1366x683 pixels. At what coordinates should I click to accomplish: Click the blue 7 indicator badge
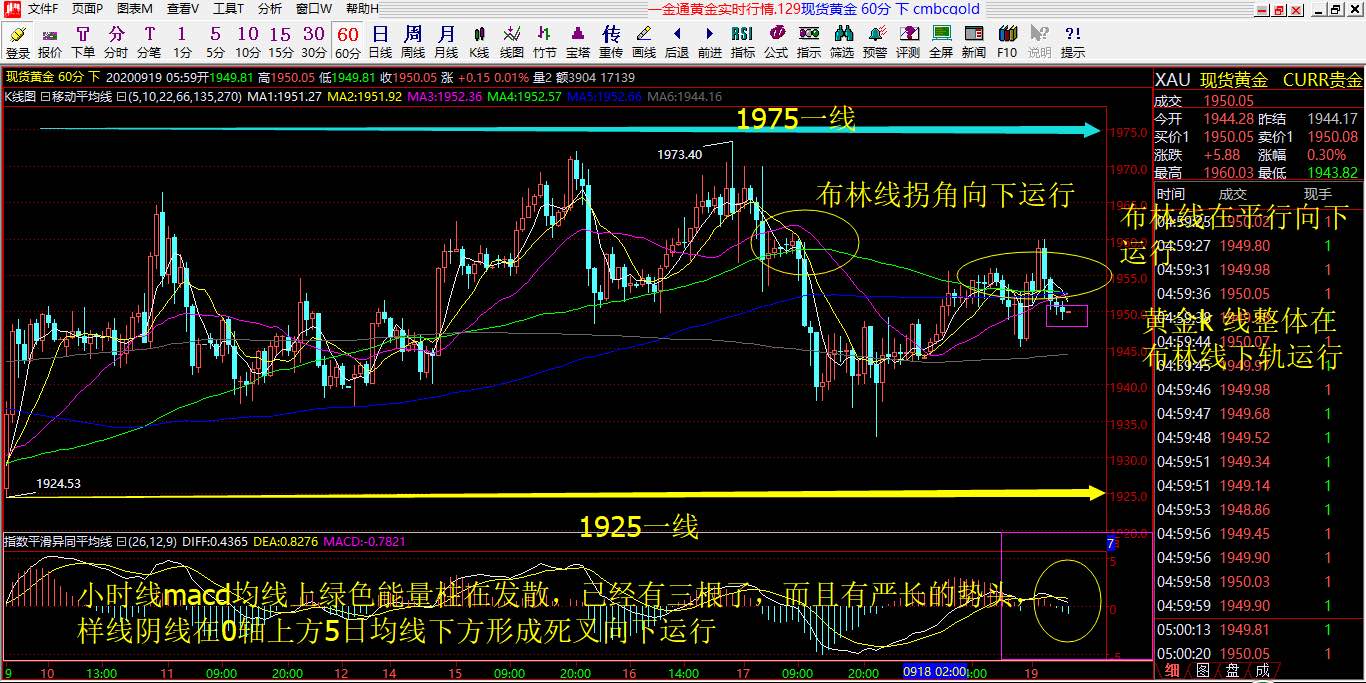(x=1110, y=543)
